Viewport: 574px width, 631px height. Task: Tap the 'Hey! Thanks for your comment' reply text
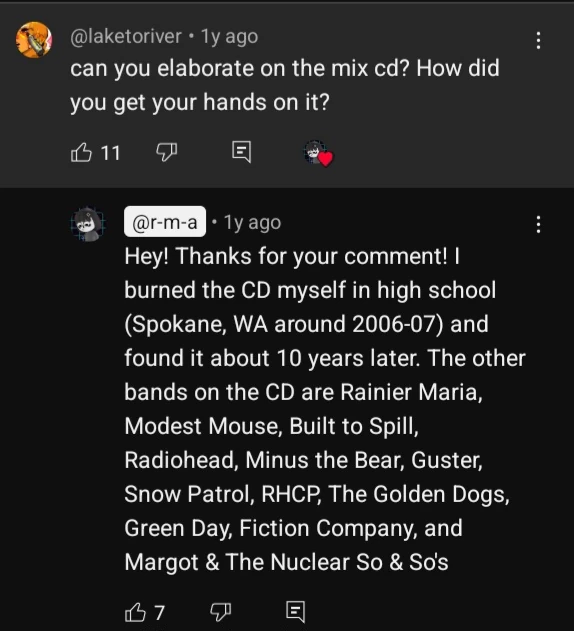(286, 256)
